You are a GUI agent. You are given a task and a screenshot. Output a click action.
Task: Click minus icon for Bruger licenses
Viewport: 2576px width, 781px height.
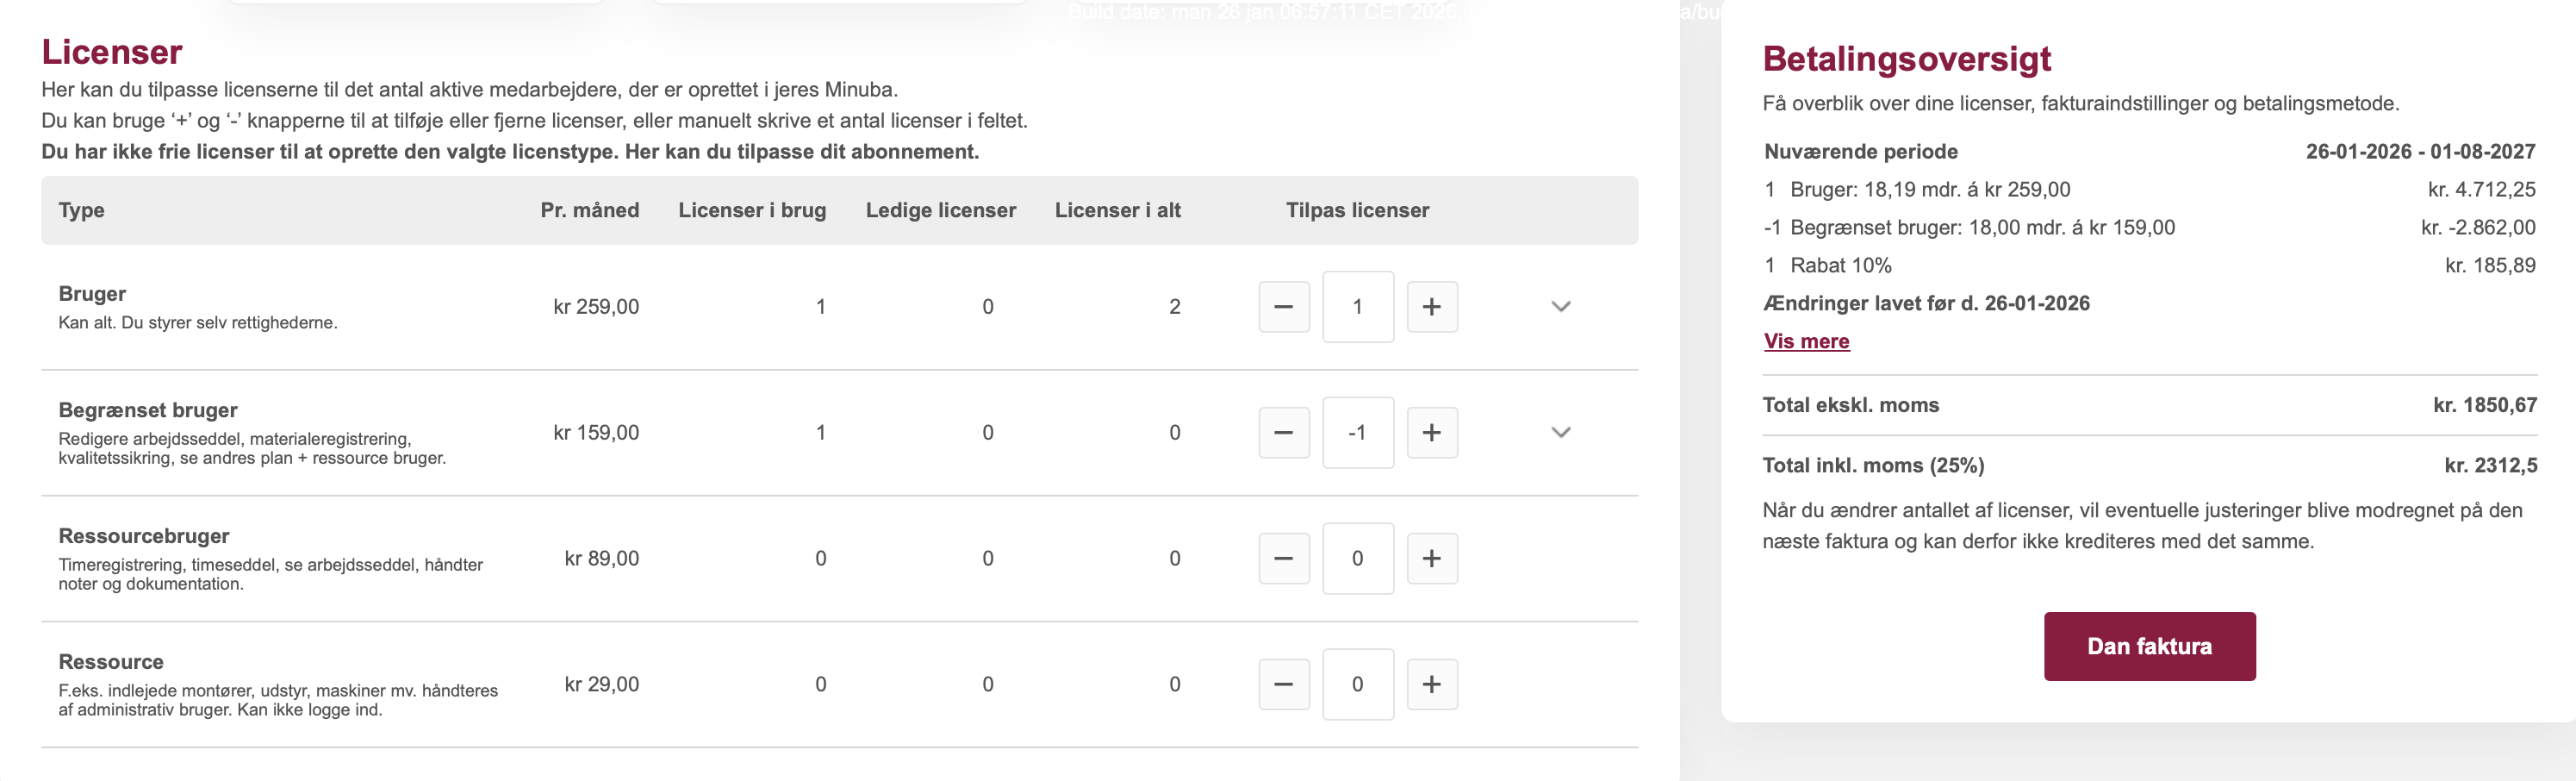[1284, 307]
